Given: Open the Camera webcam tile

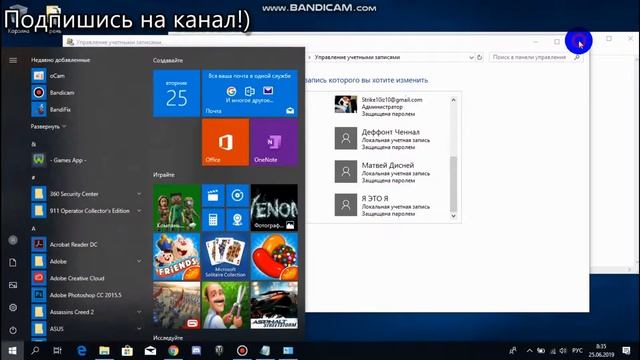Looking at the screenshot, I should (238, 220).
